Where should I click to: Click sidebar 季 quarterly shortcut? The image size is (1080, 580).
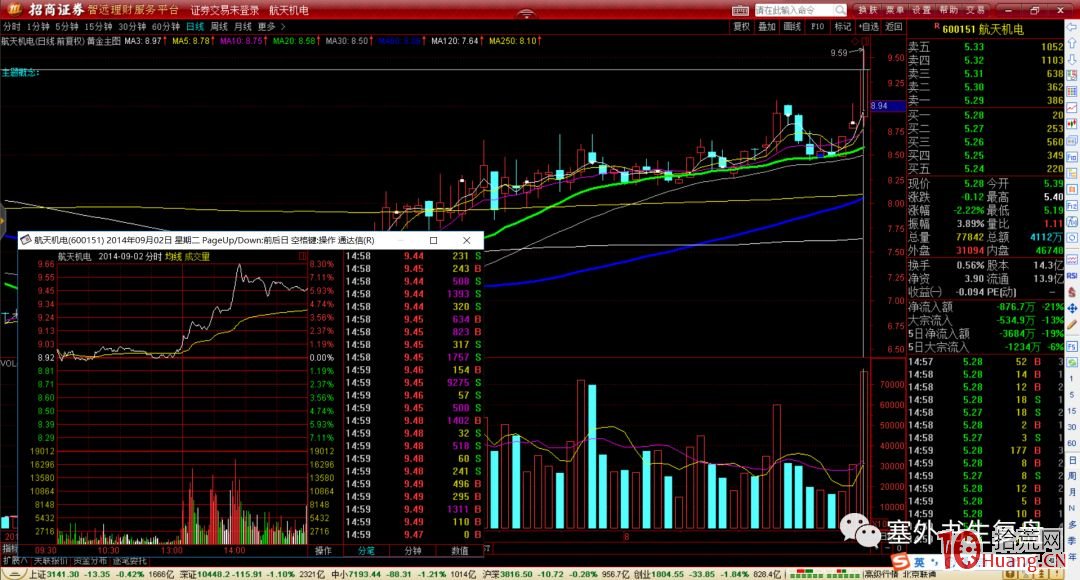1072,540
